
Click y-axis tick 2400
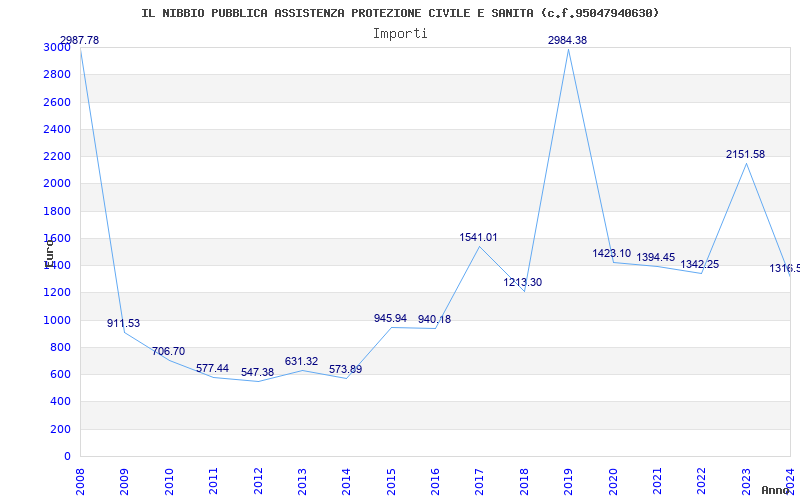point(57,129)
